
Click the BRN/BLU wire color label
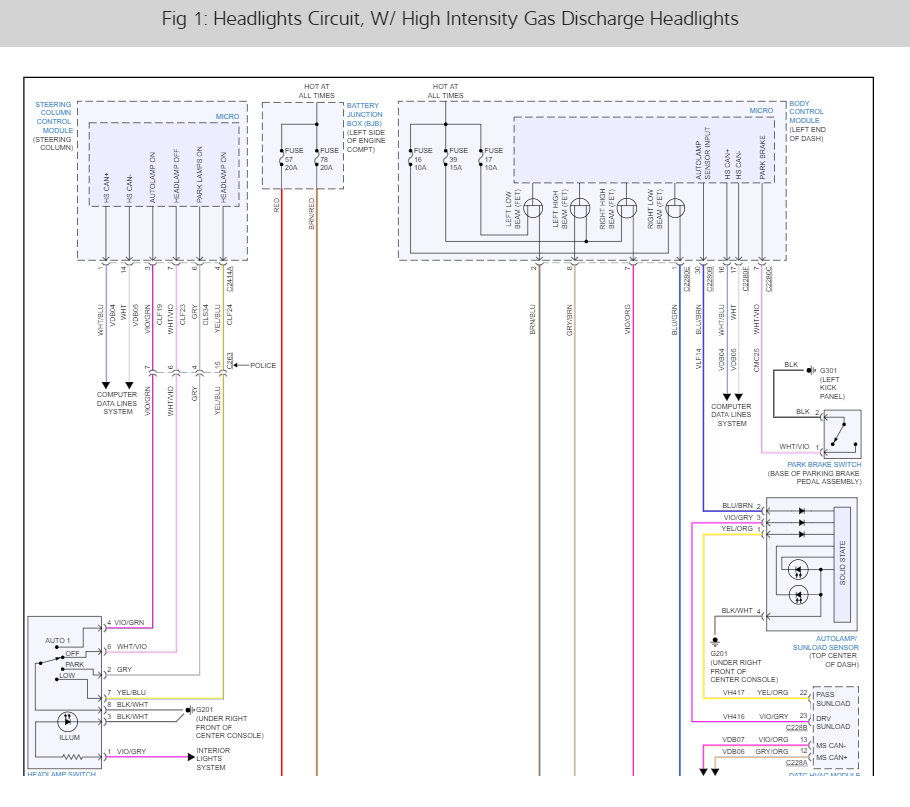point(533,320)
